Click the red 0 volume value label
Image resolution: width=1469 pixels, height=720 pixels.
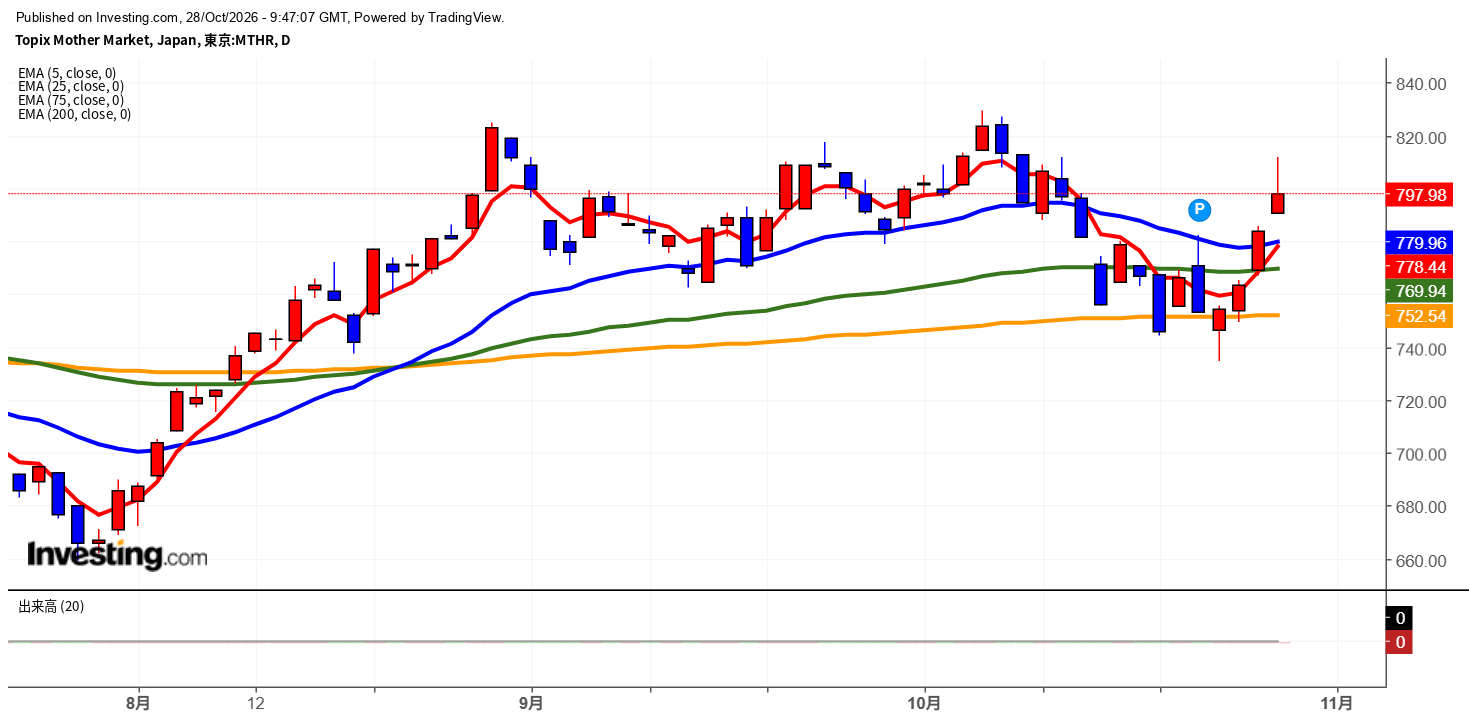(x=1399, y=642)
